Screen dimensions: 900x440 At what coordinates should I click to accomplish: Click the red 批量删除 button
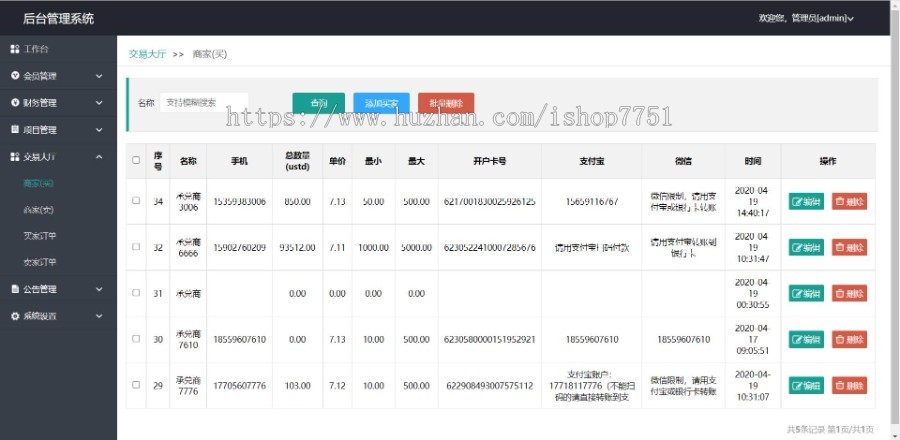tap(446, 103)
